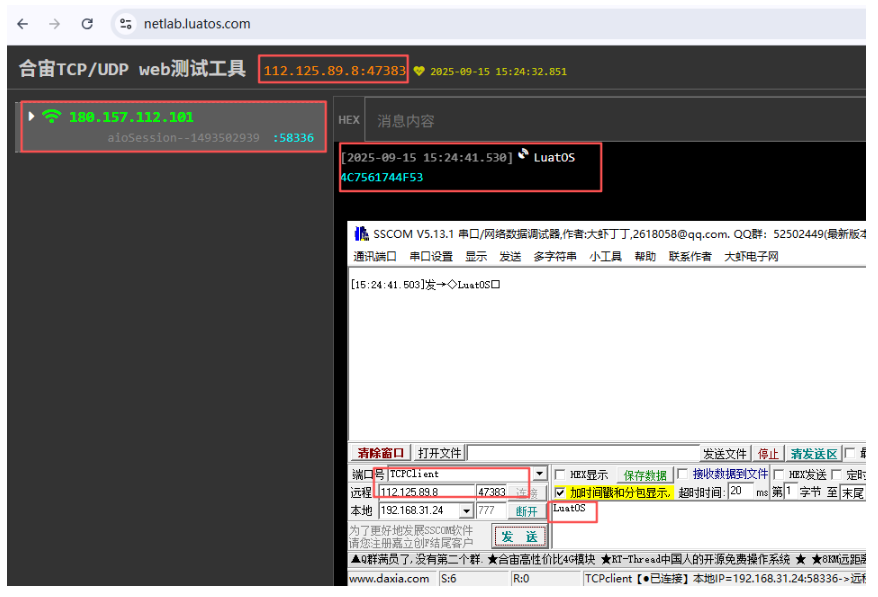
Task: Expand the 180.157.112.101 client entry
Action: 31,116
